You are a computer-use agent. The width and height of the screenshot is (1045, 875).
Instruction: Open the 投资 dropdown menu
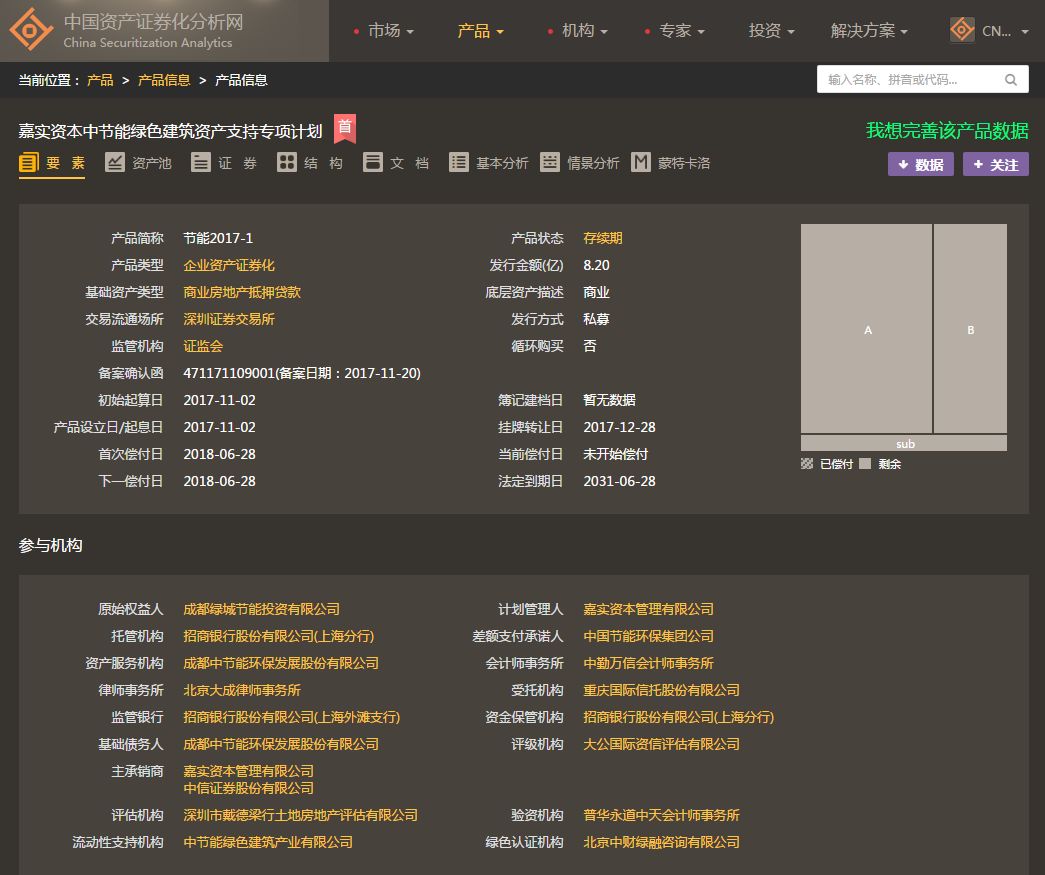point(771,31)
